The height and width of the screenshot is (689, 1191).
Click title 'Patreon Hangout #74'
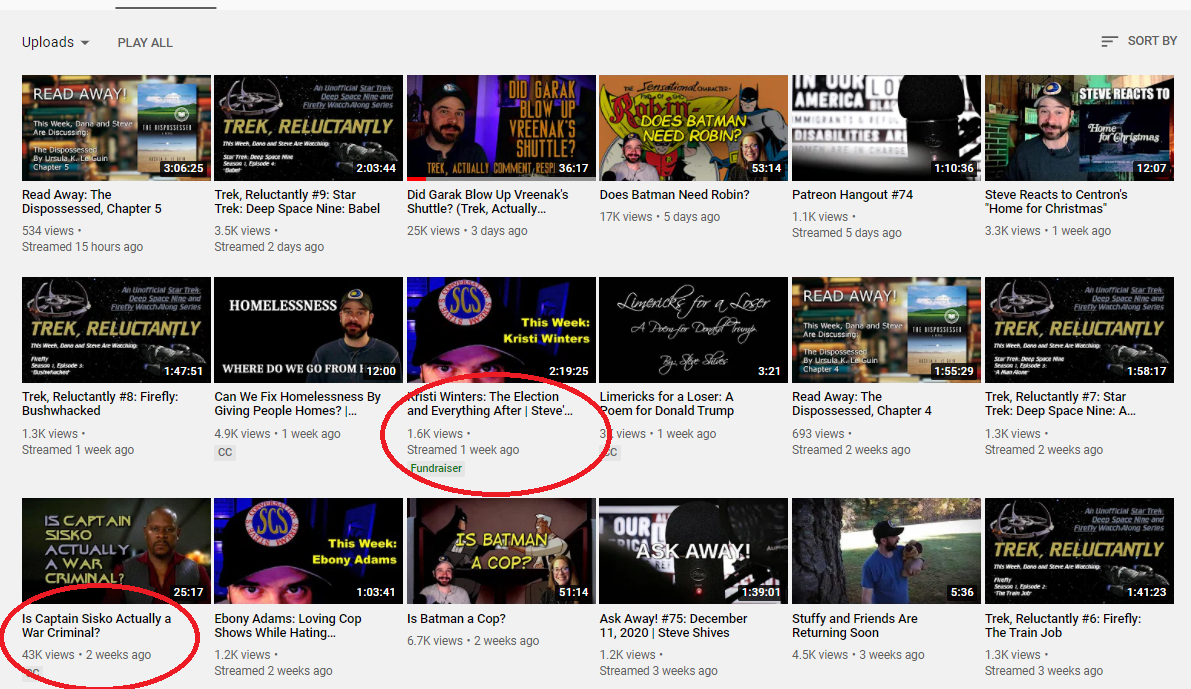tap(852, 194)
